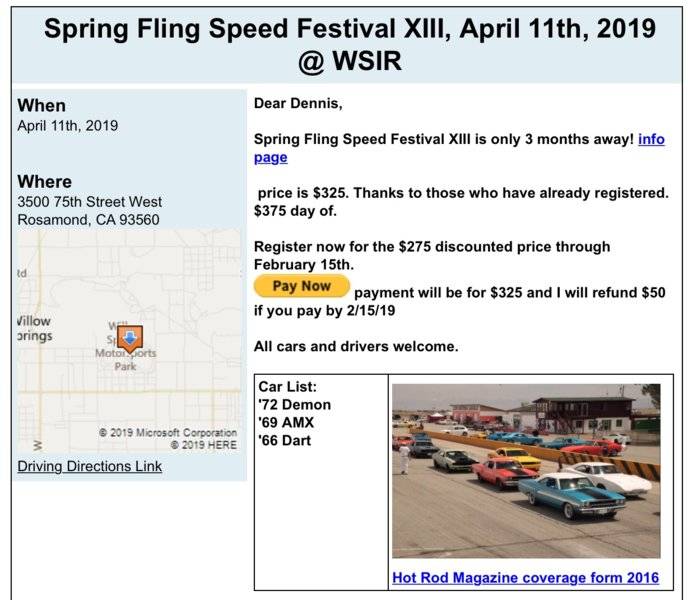The width and height of the screenshot is (688, 600).
Task: Click the April 11th, 2019 date under When
Action: 68,126
